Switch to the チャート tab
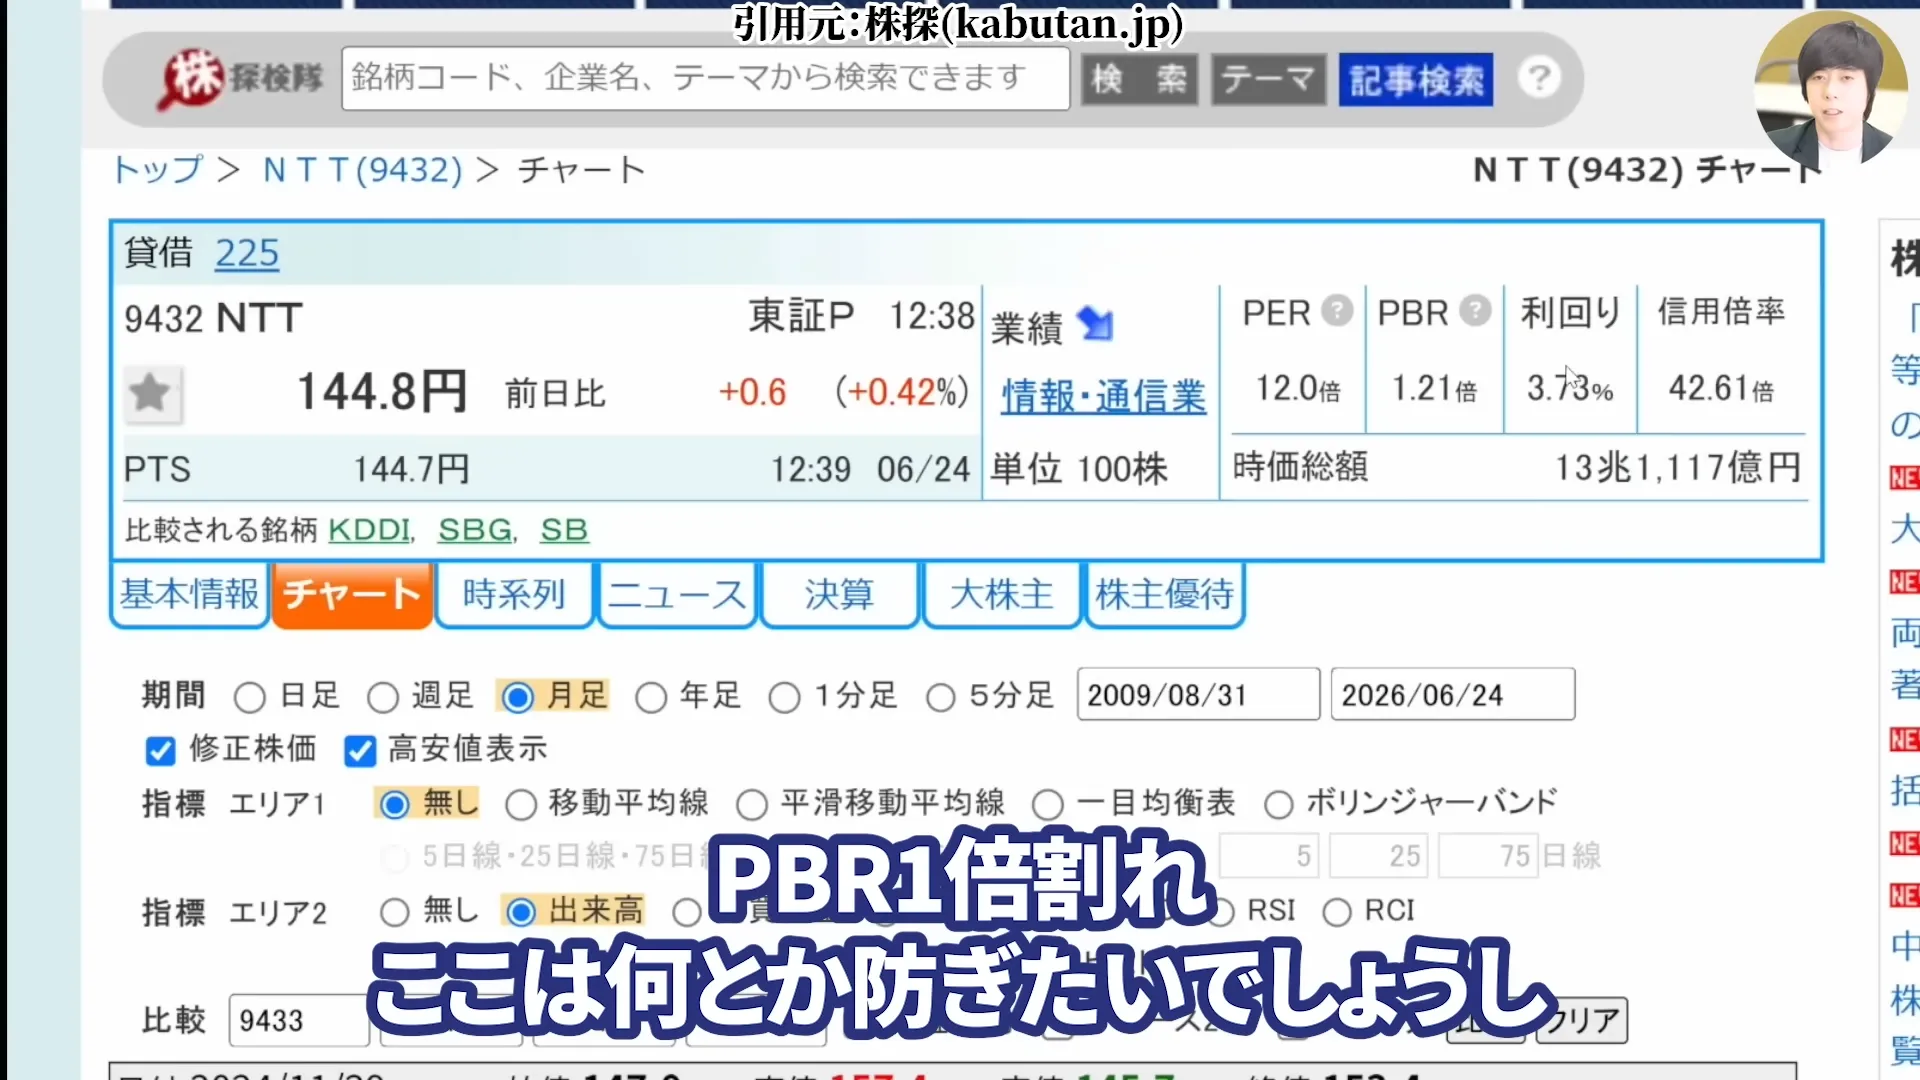The height and width of the screenshot is (1080, 1920). click(x=352, y=595)
